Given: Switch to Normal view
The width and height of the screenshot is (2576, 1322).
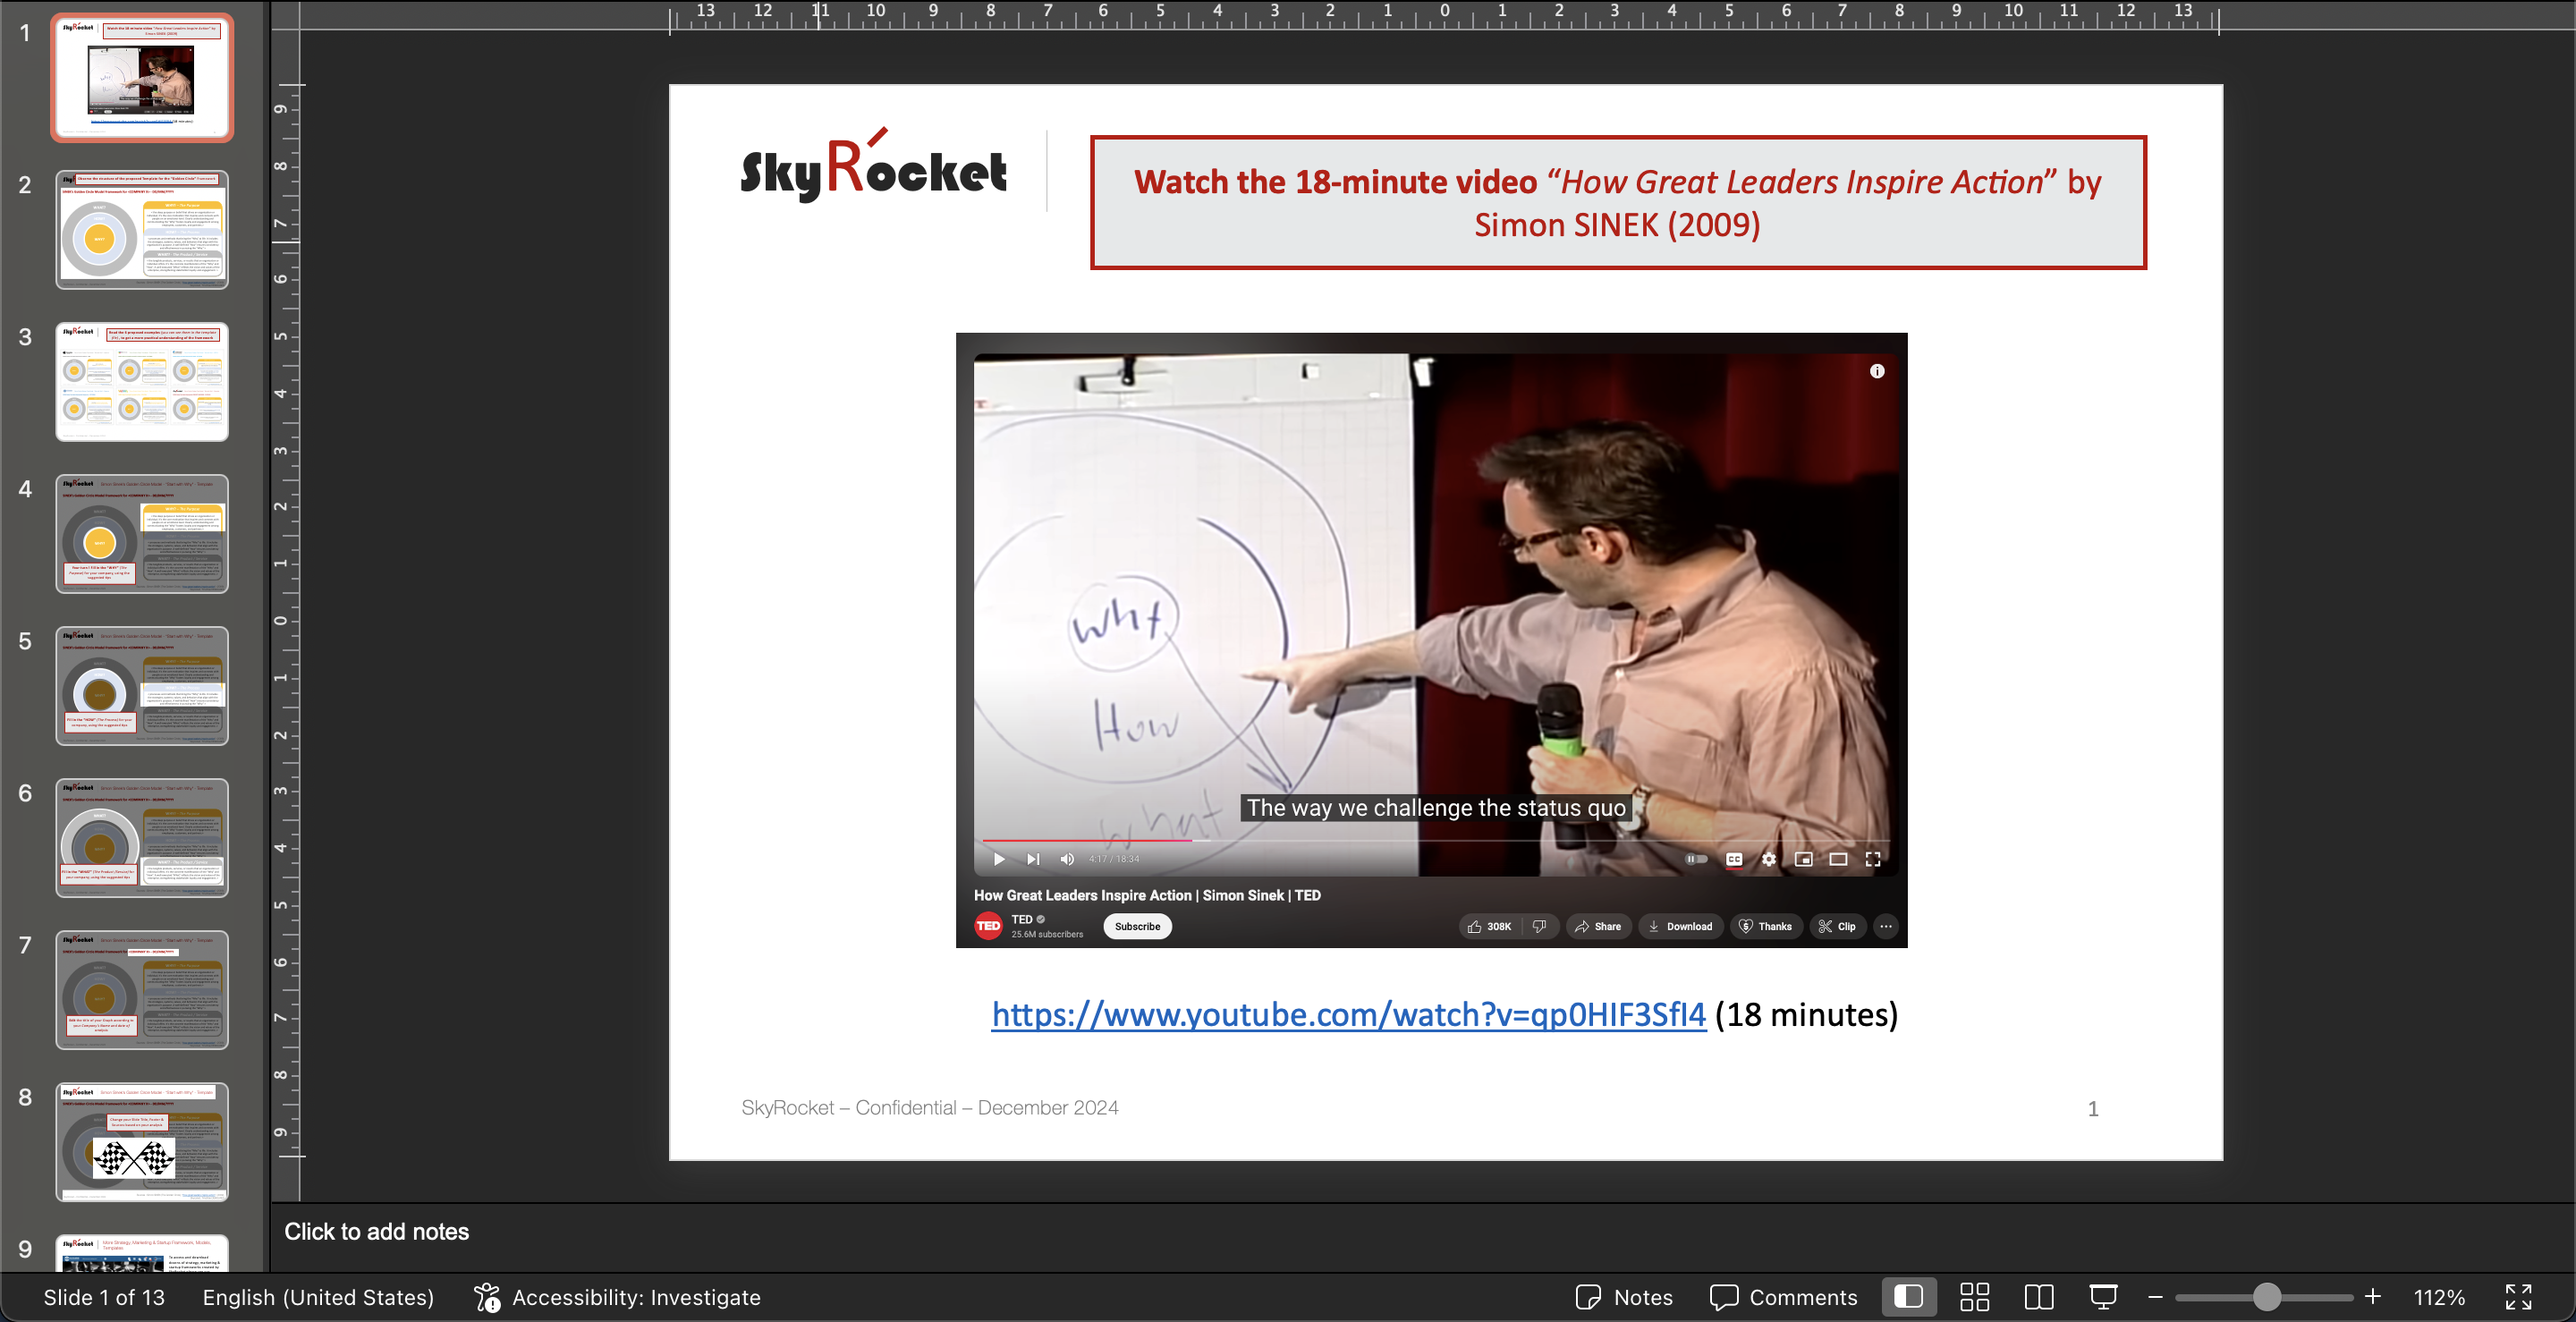Looking at the screenshot, I should [1908, 1297].
